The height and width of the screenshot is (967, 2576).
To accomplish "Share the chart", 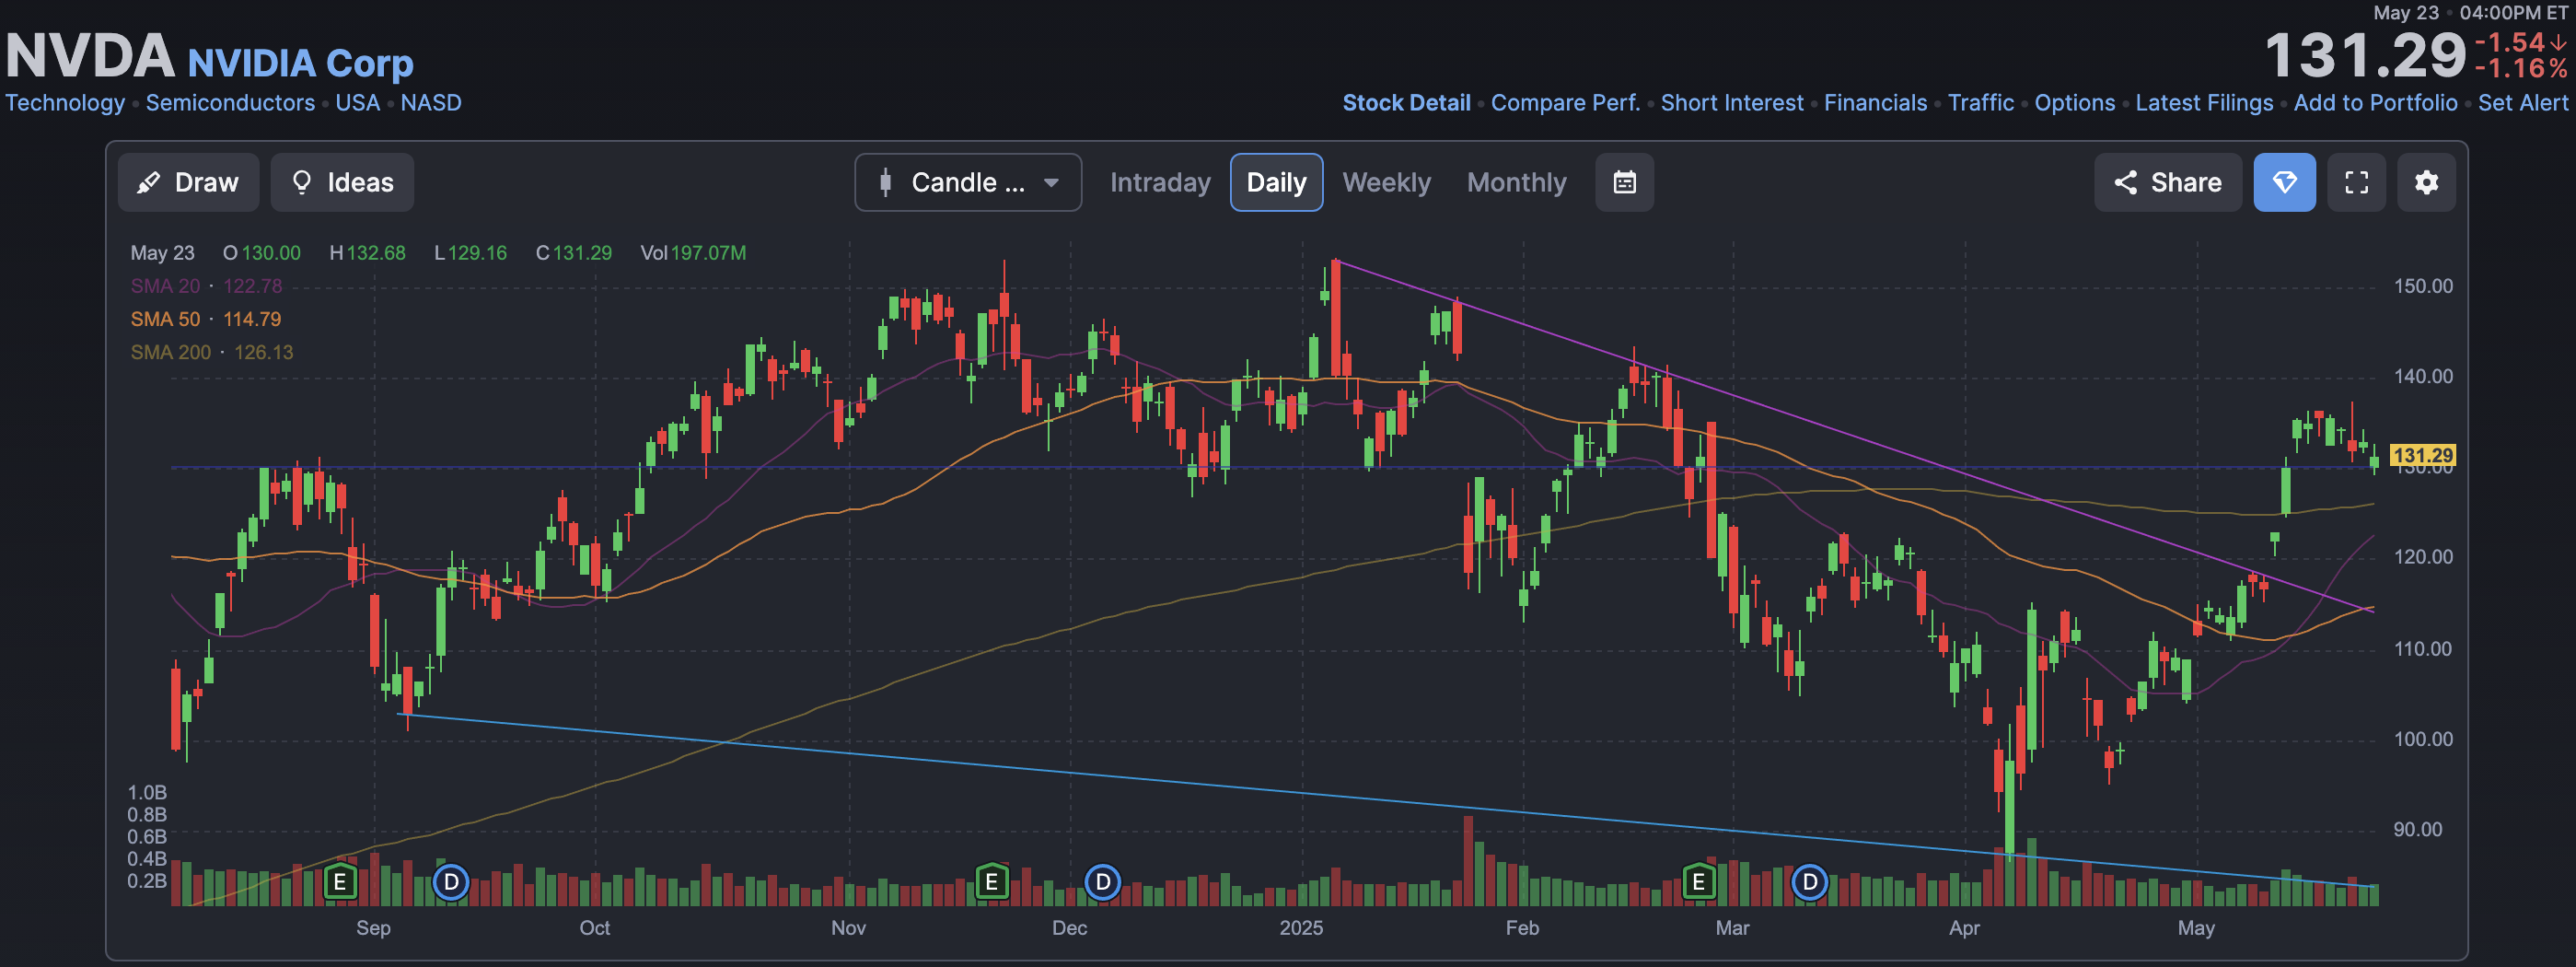I will coord(2167,182).
